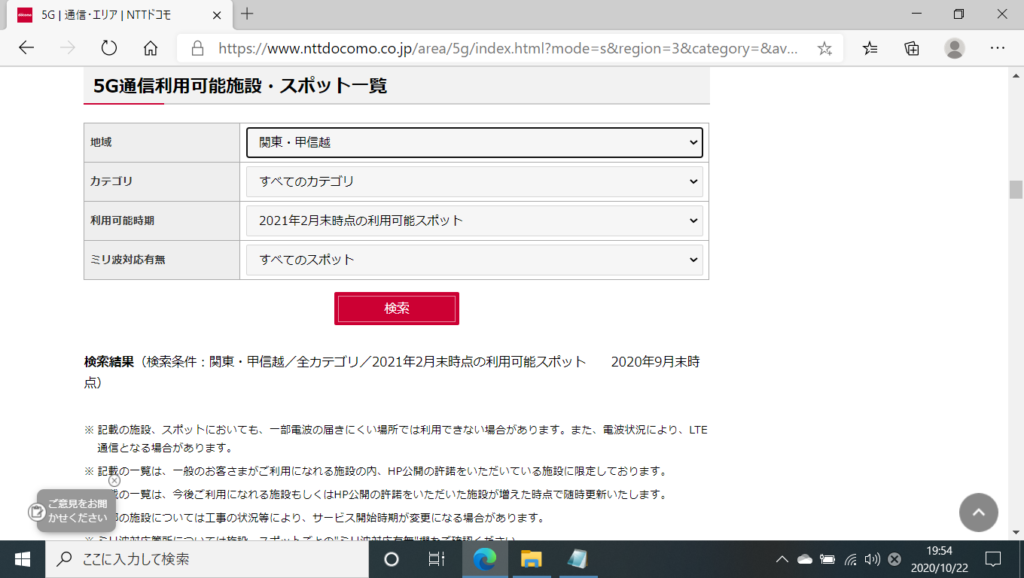Open Task View icon in taskbar
Image resolution: width=1024 pixels, height=578 pixels.
[436, 559]
